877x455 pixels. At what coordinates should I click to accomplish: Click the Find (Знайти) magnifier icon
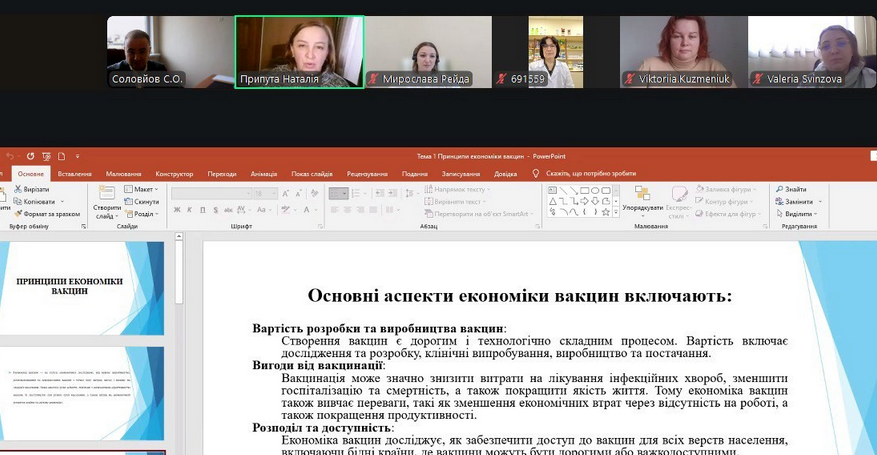tap(780, 189)
